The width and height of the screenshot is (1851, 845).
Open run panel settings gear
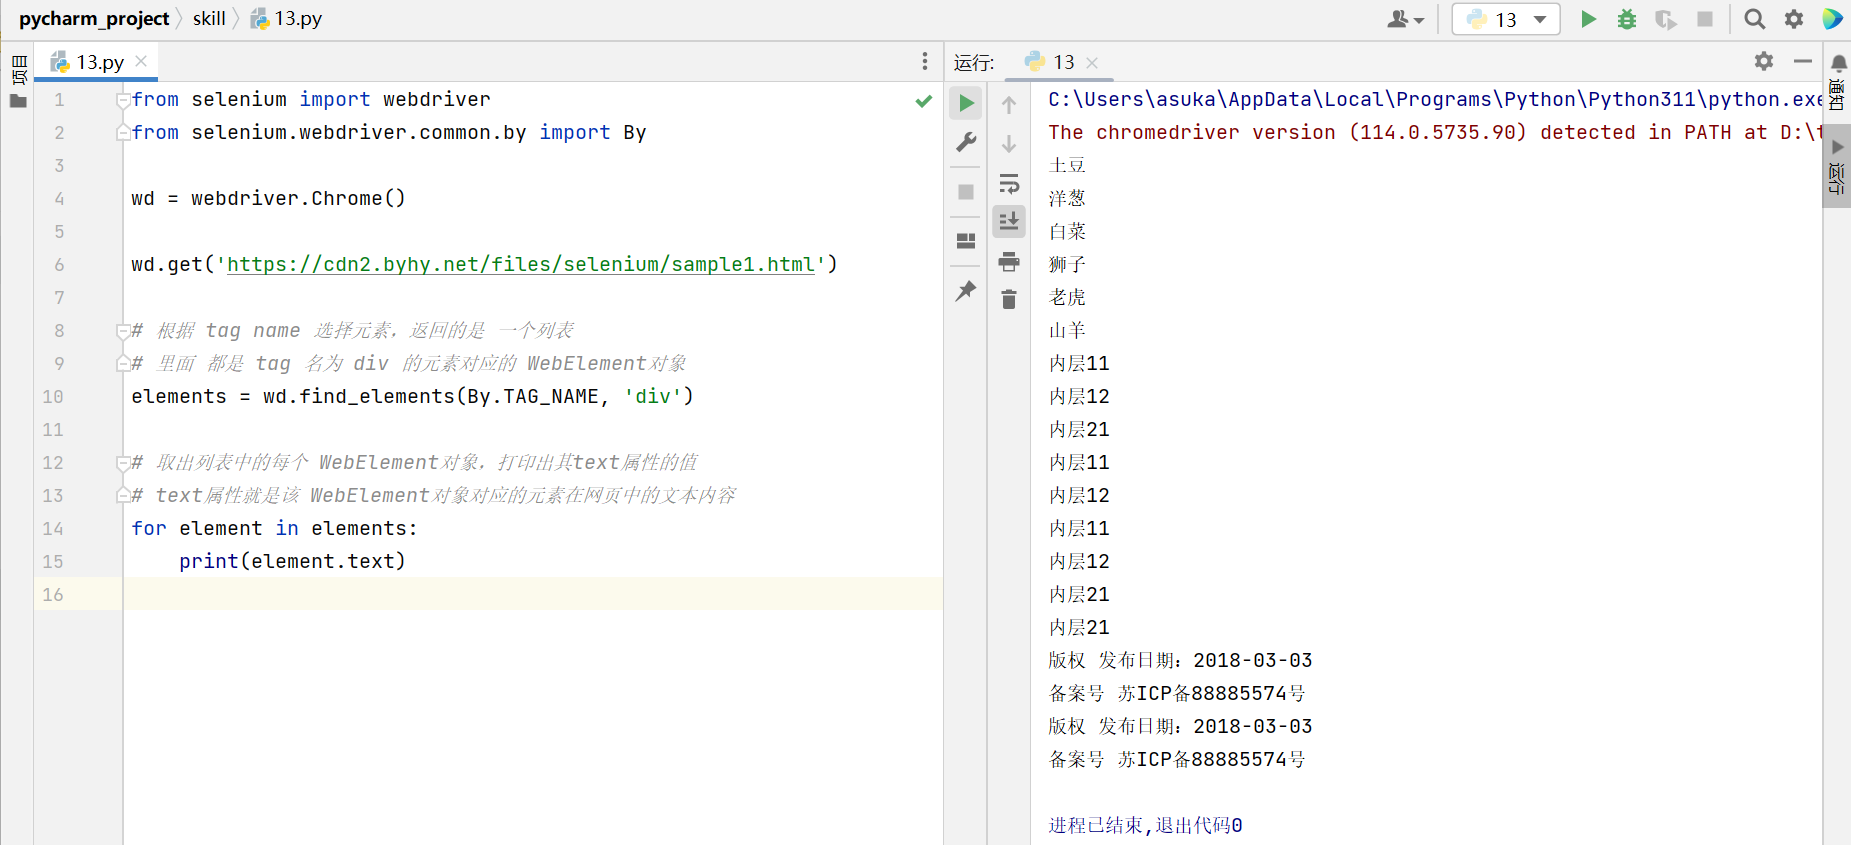(x=1764, y=61)
